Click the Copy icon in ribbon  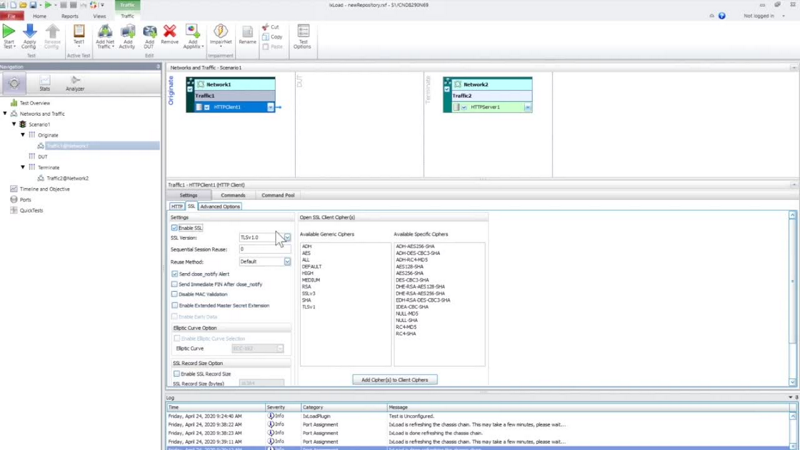pyautogui.click(x=265, y=37)
